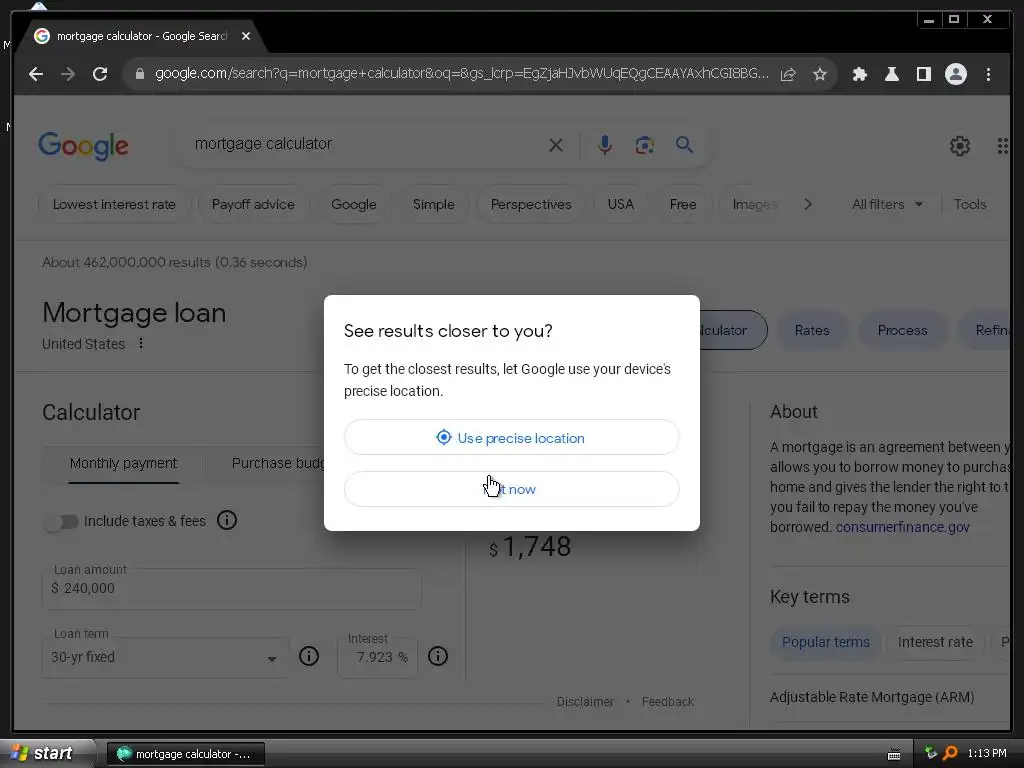Reload the page with the refresh icon
Viewport: 1024px width, 768px height.
[x=100, y=74]
